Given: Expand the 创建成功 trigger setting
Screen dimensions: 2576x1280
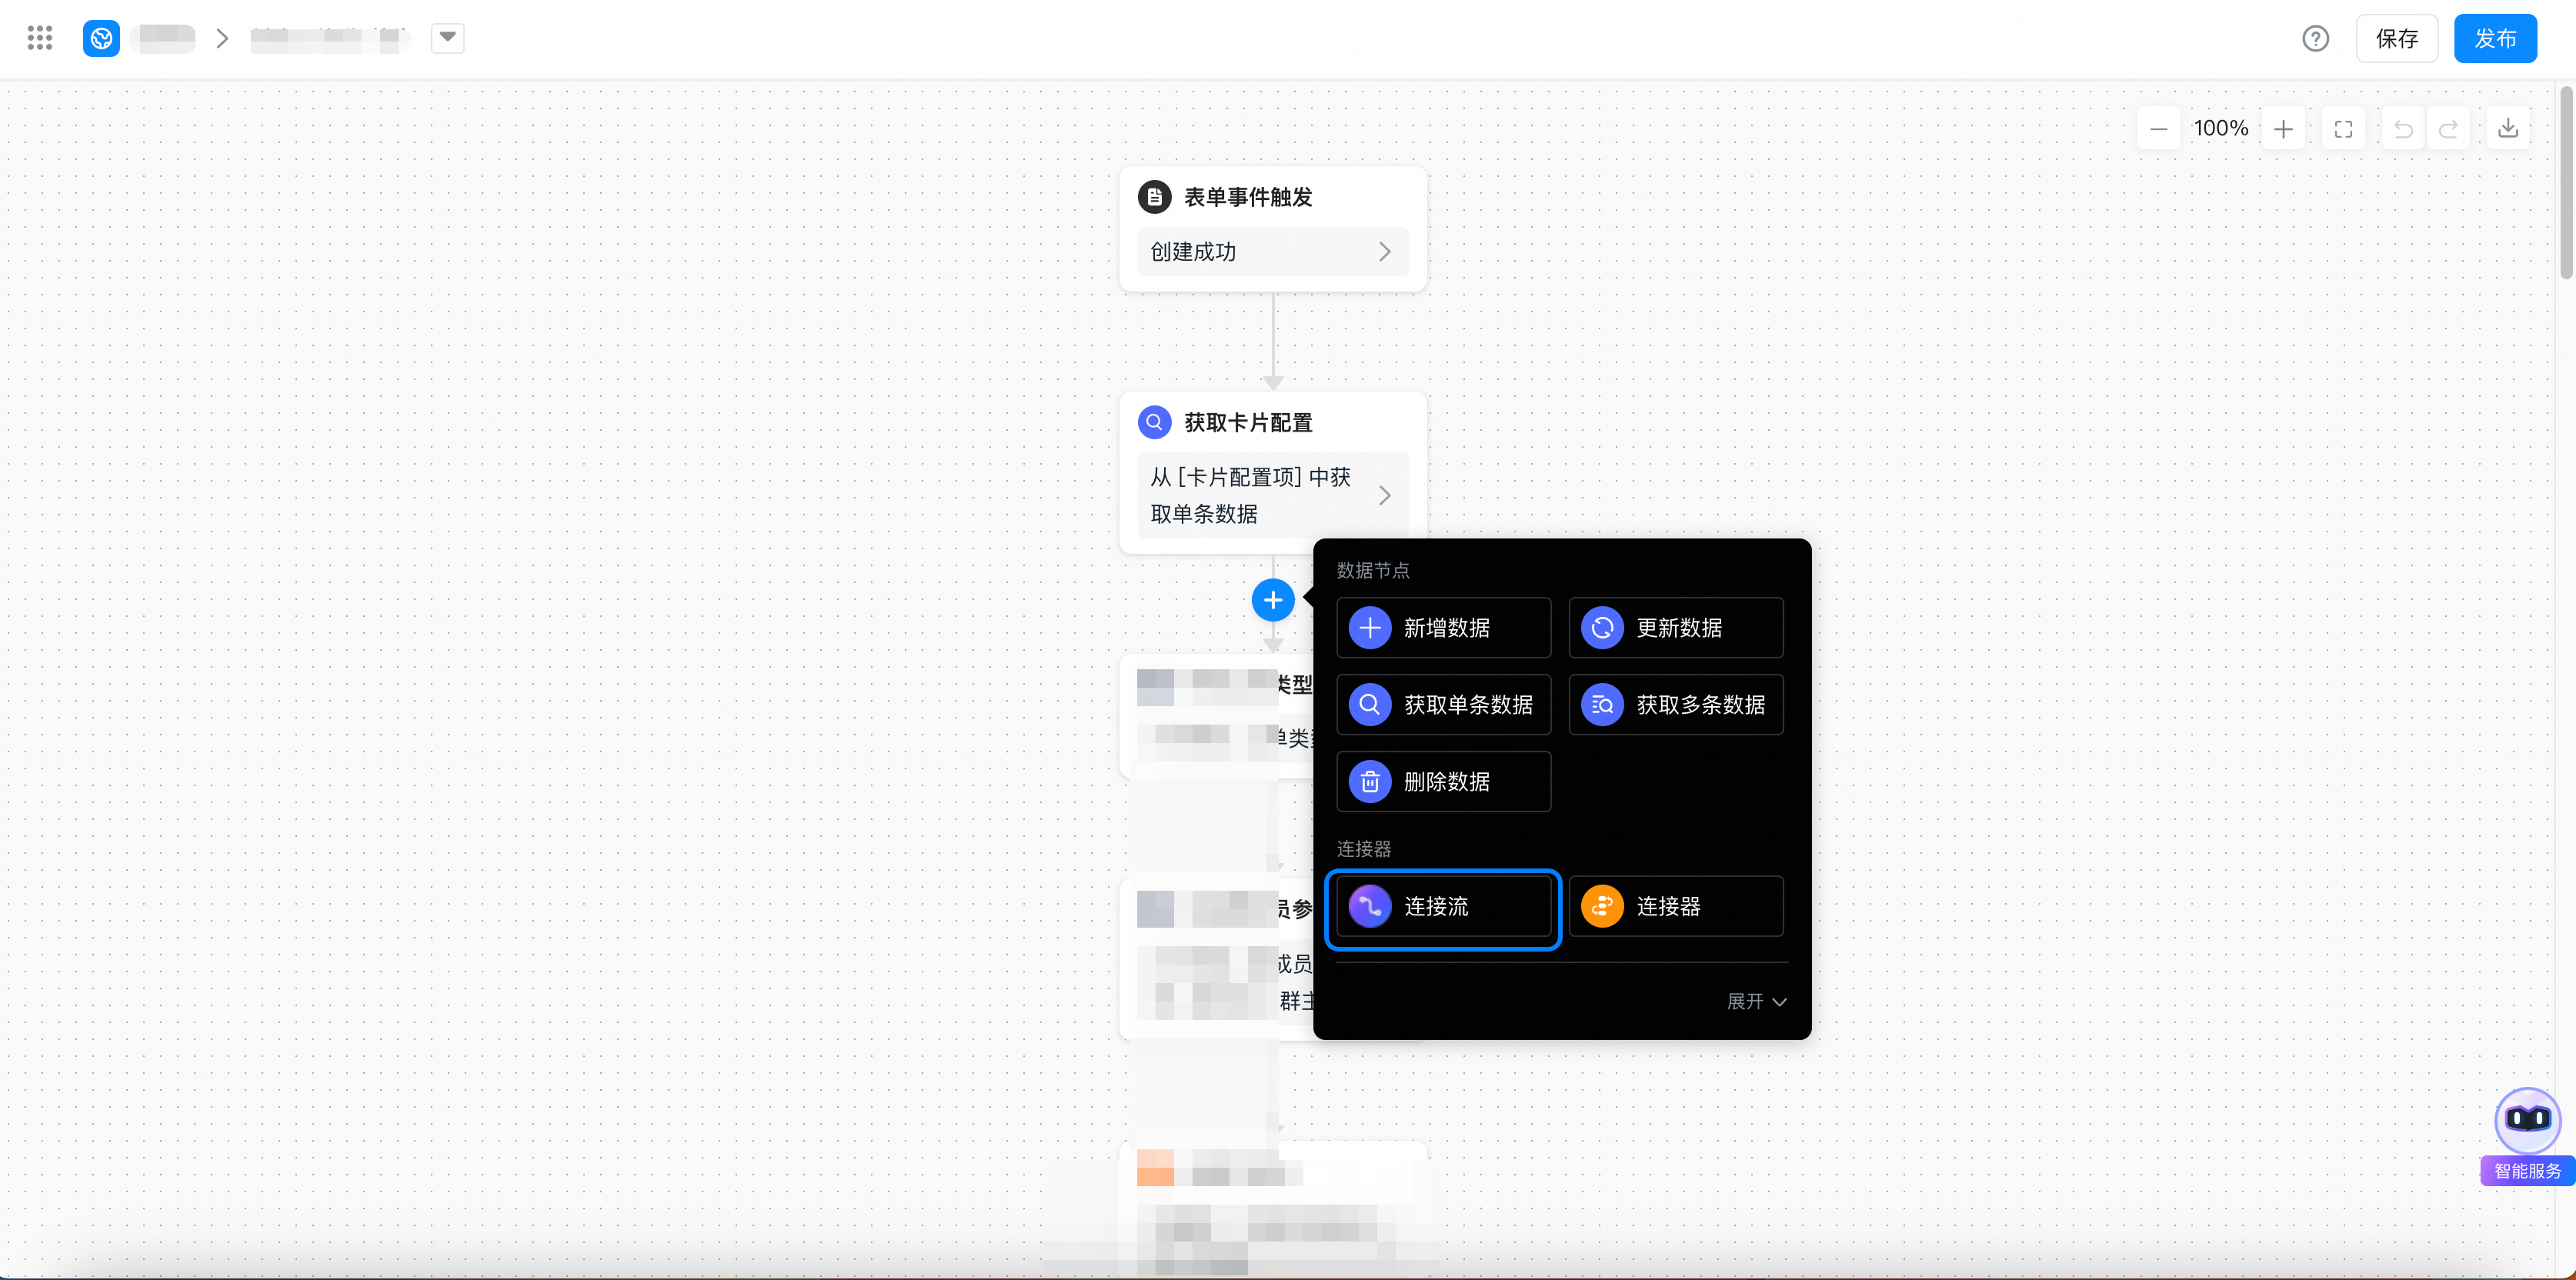Looking at the screenshot, I should [1272, 252].
